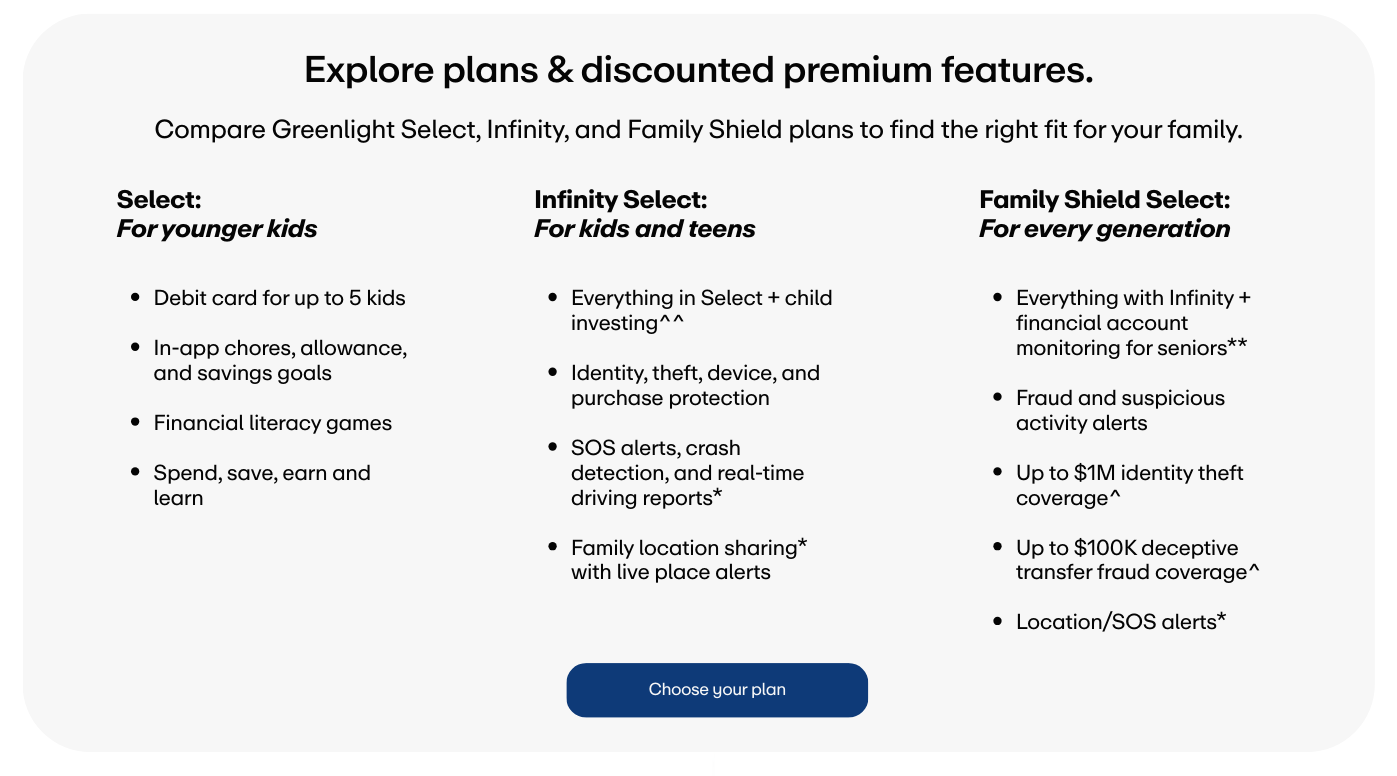The height and width of the screenshot is (776, 1397).
Task: Click the Compare Greenlight plans subtitle text
Action: coord(698,130)
